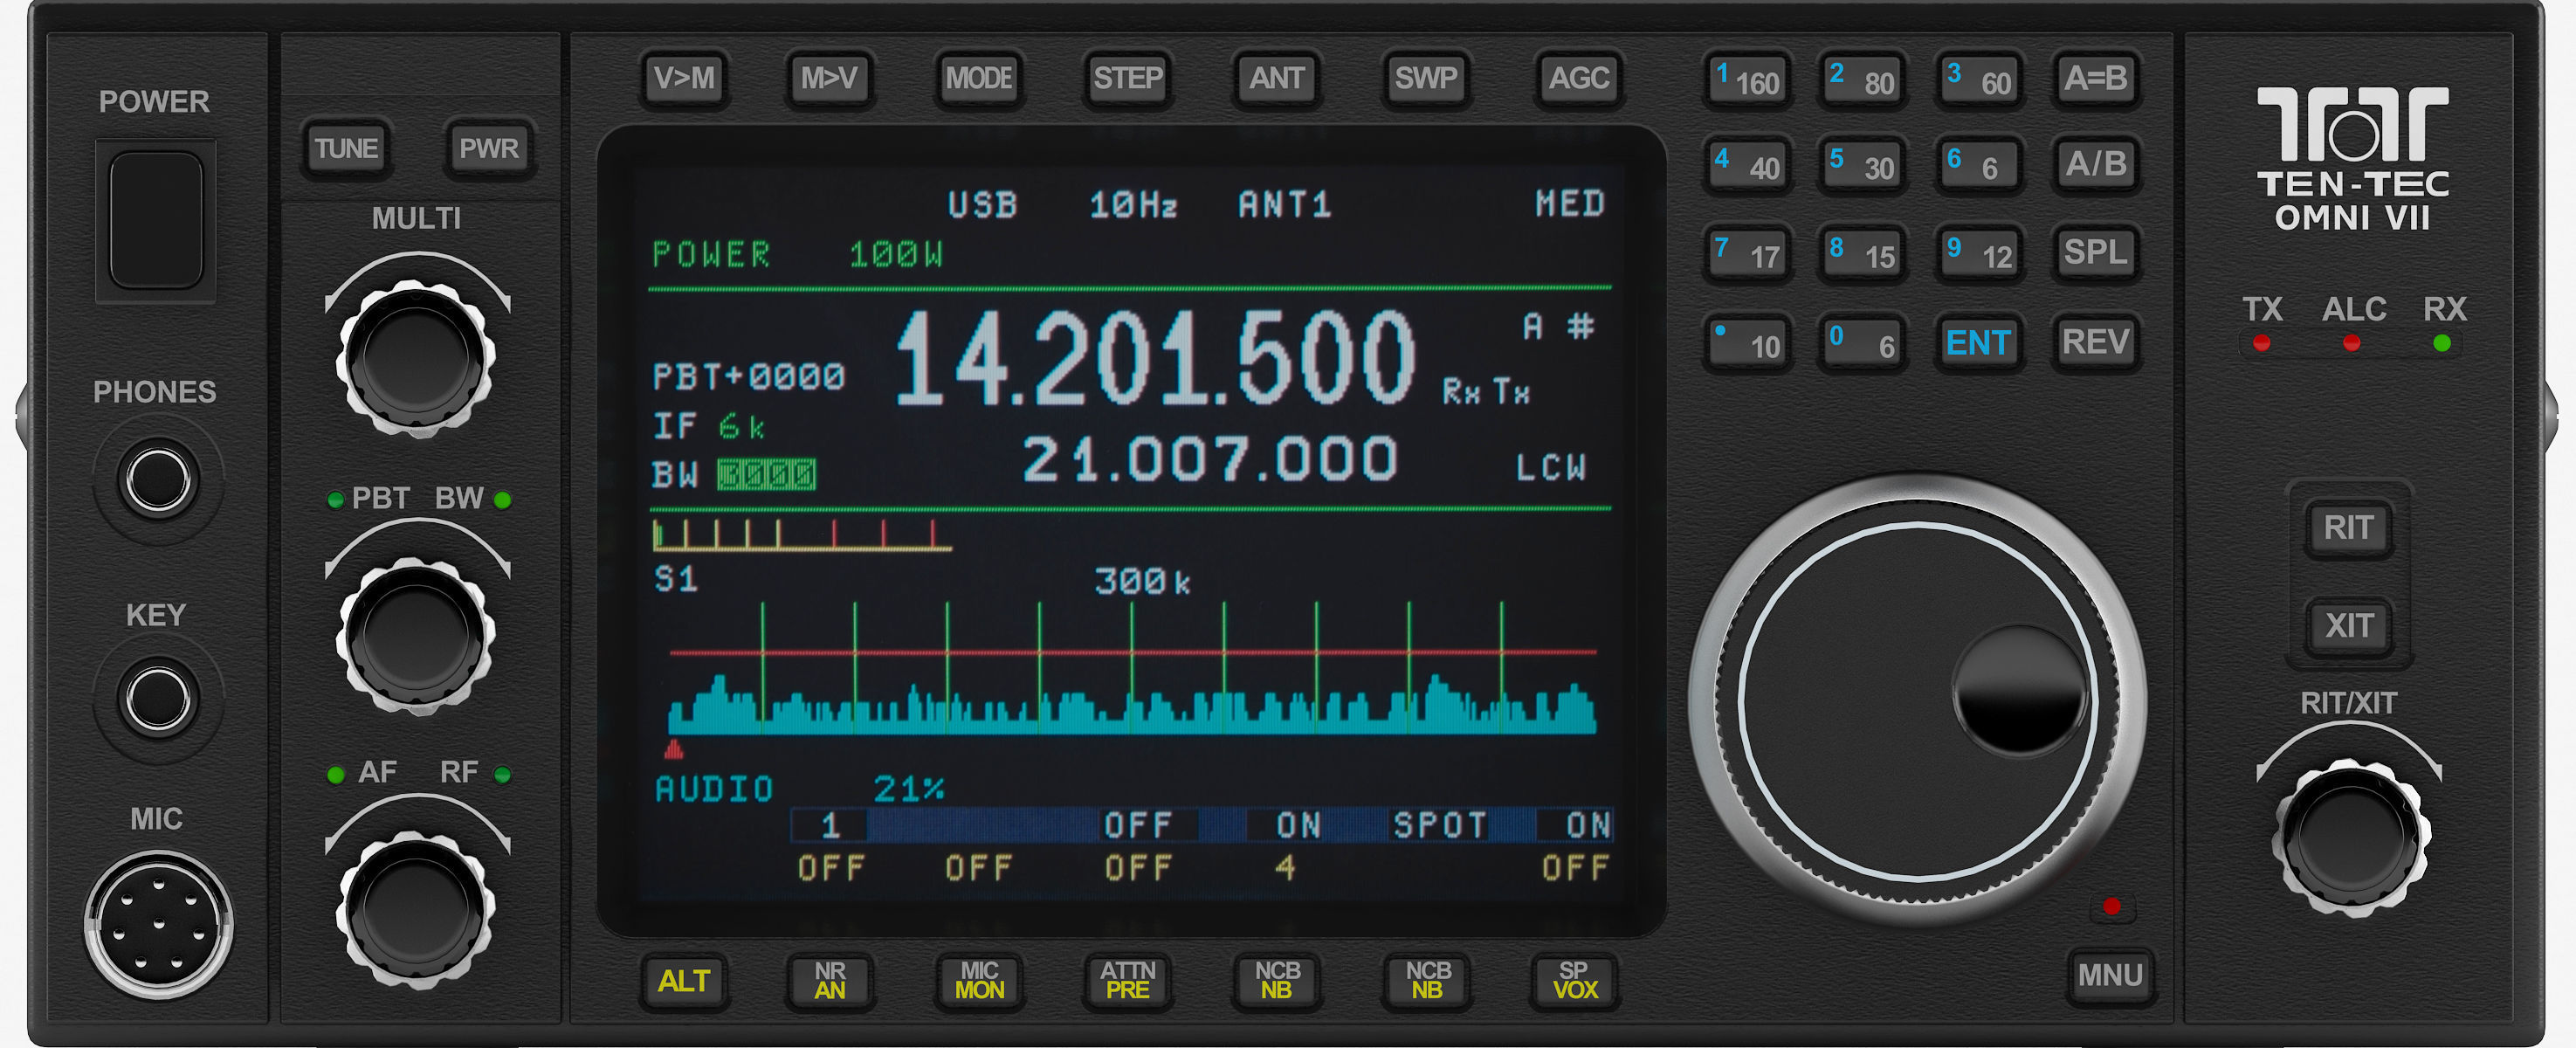
Task: Confirm entry with blue ENT key
Action: tap(1979, 343)
